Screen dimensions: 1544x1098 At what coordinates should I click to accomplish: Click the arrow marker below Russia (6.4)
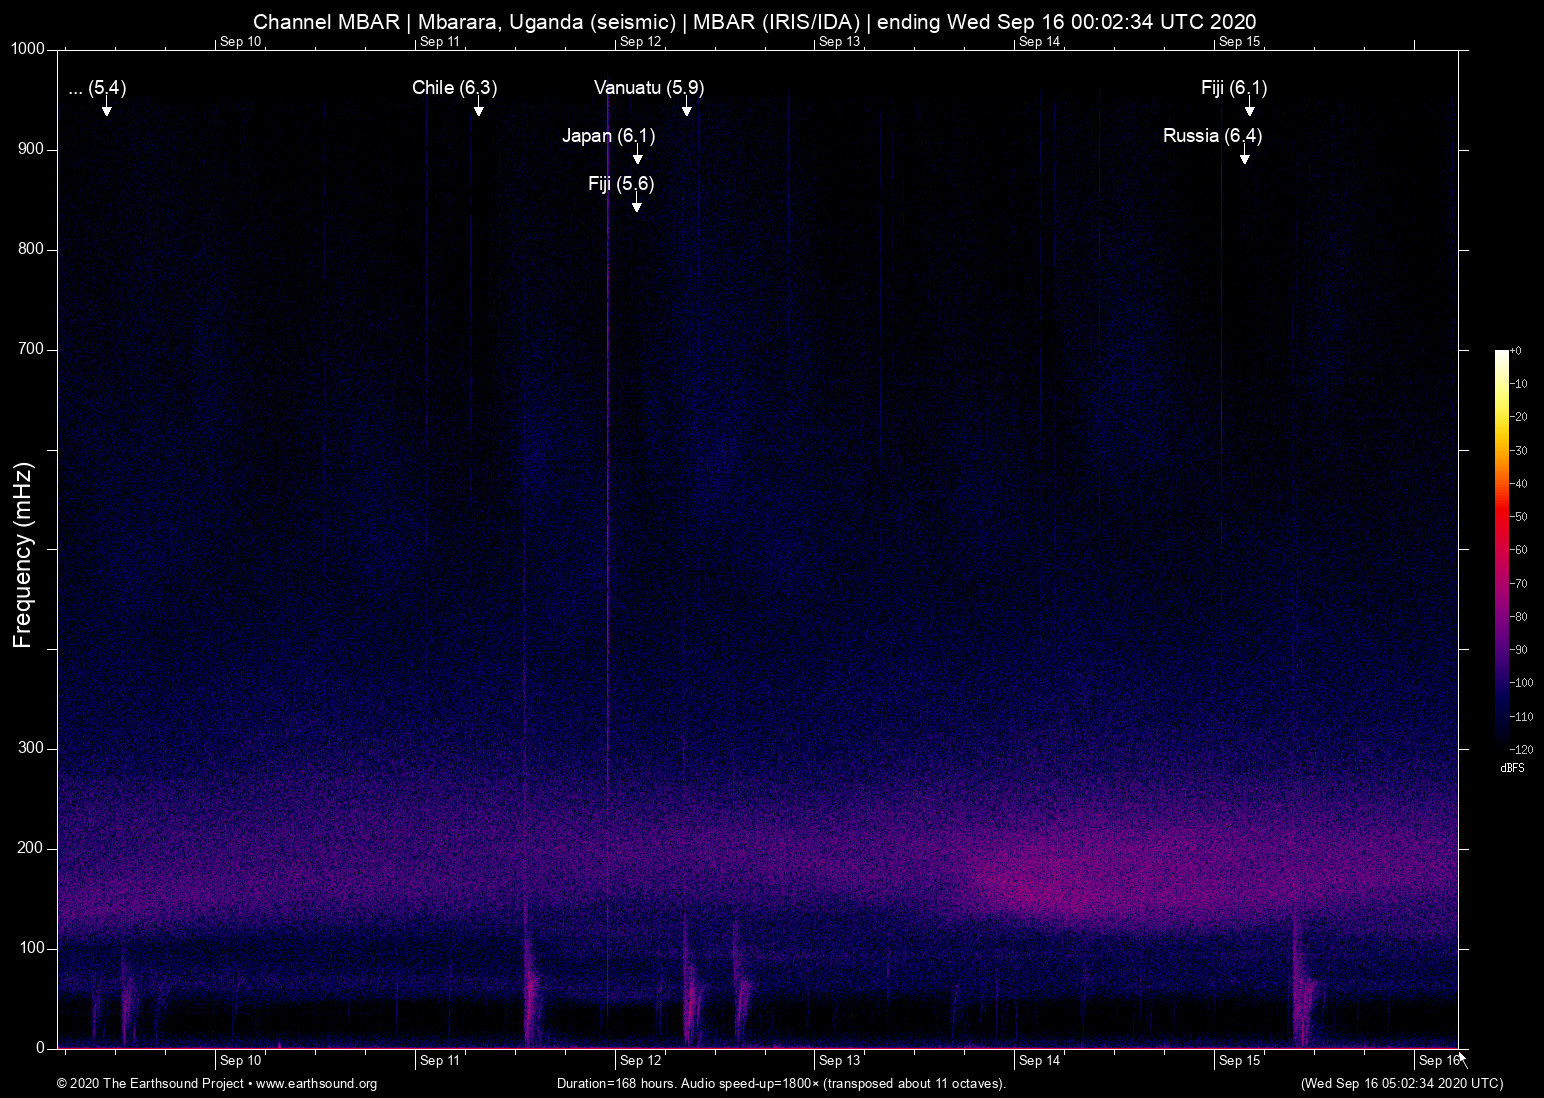coord(1244,156)
